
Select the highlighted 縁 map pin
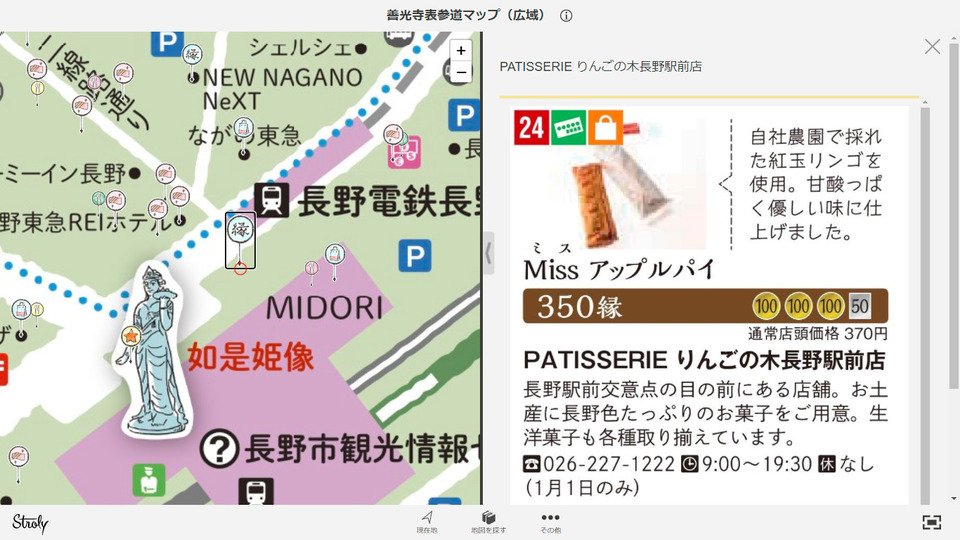(240, 240)
